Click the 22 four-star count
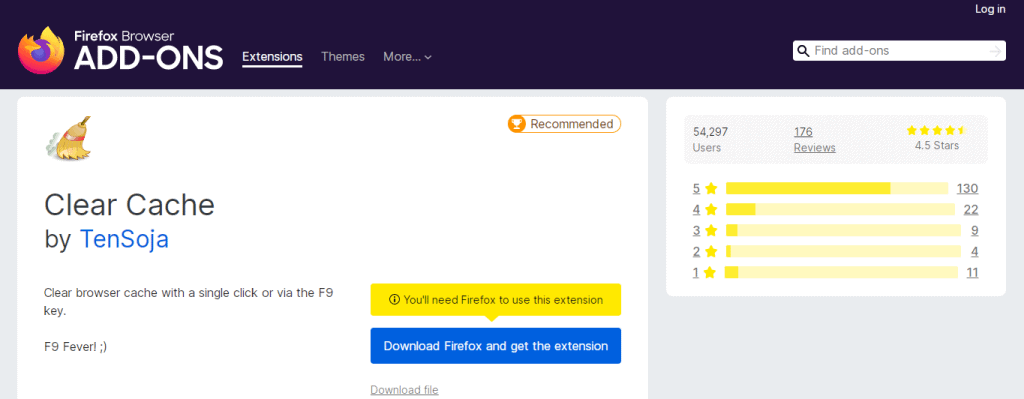This screenshot has height=399, width=1024. [x=971, y=210]
